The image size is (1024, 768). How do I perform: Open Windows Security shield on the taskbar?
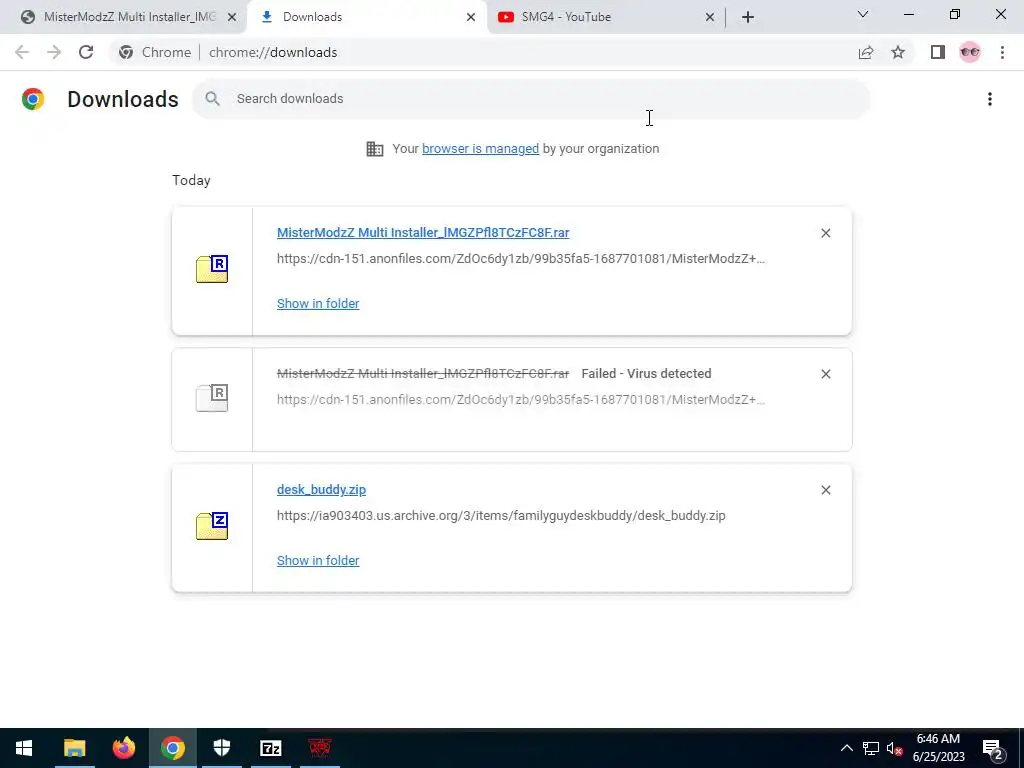point(222,748)
